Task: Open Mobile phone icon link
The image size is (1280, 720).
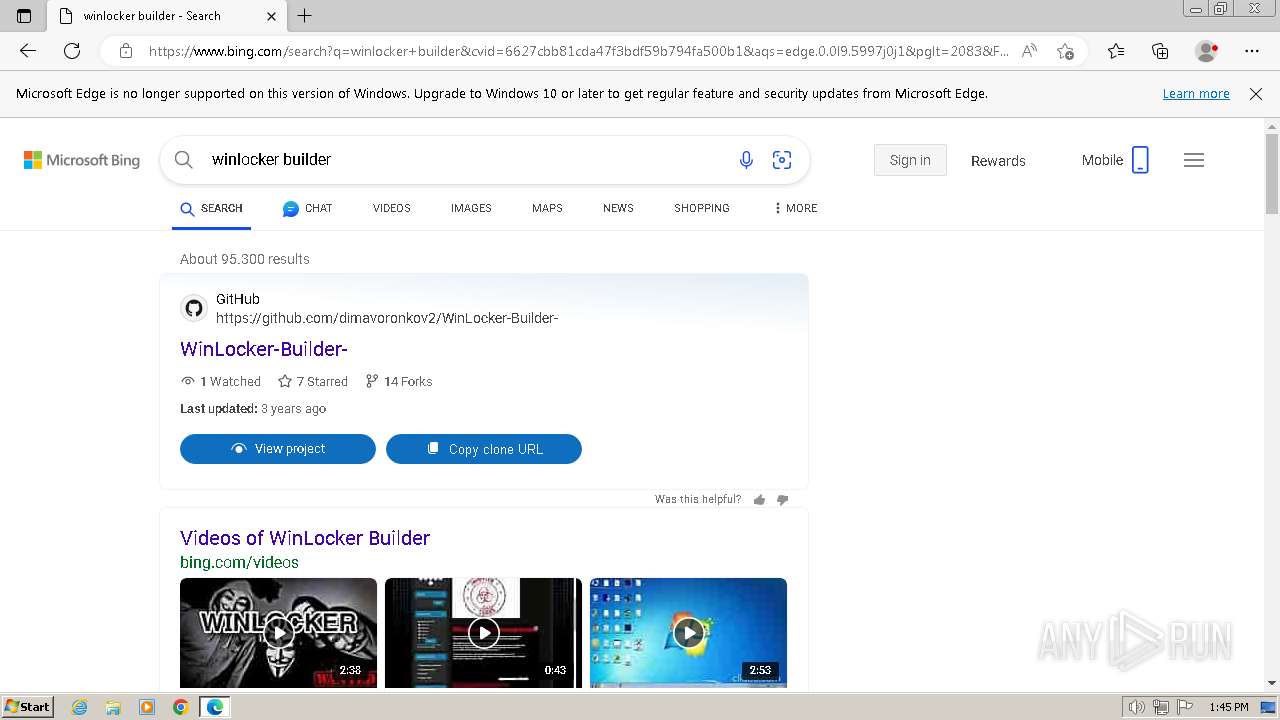Action: point(1115,160)
